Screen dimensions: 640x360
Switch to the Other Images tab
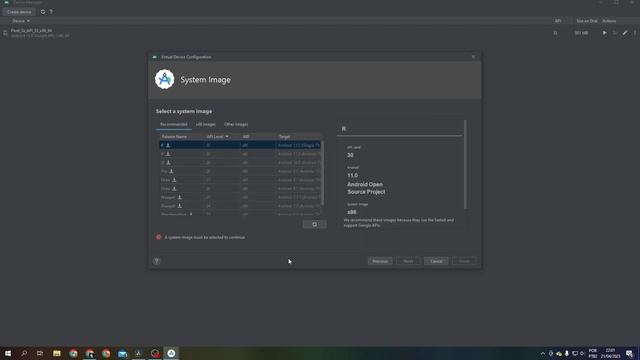(x=236, y=124)
